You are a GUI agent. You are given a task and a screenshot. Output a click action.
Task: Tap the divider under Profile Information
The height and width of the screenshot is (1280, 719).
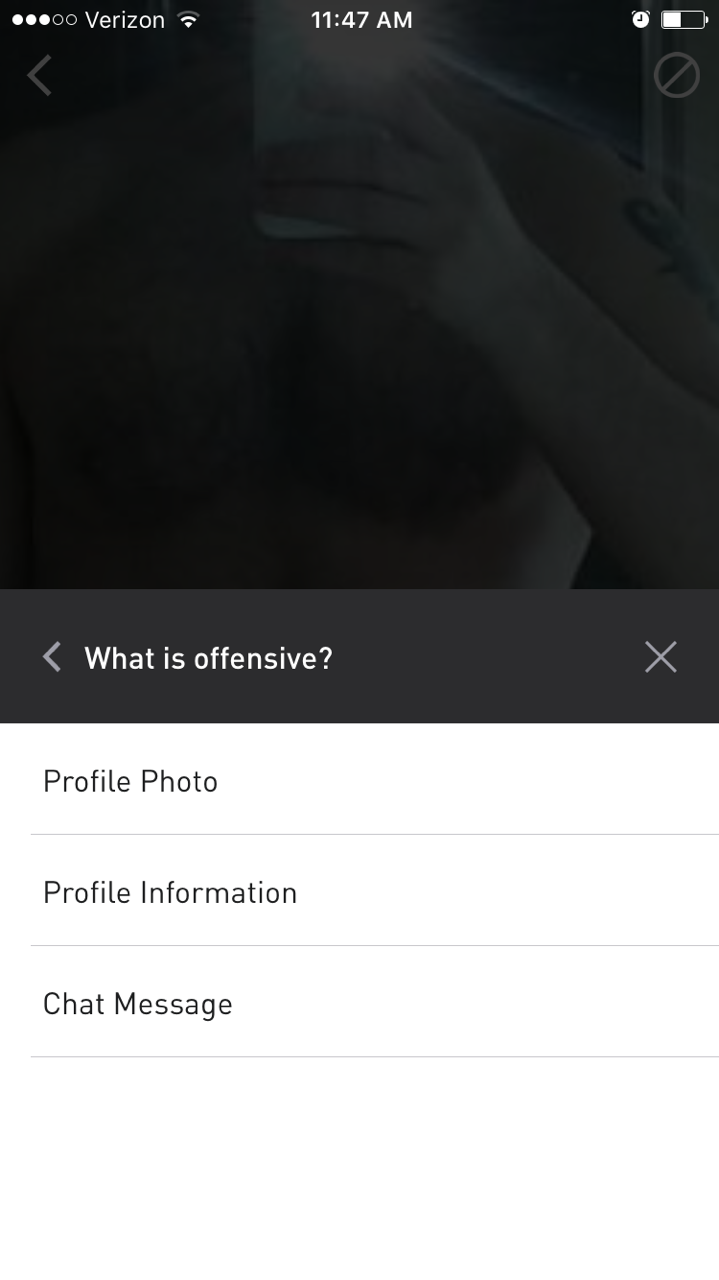pos(374,945)
